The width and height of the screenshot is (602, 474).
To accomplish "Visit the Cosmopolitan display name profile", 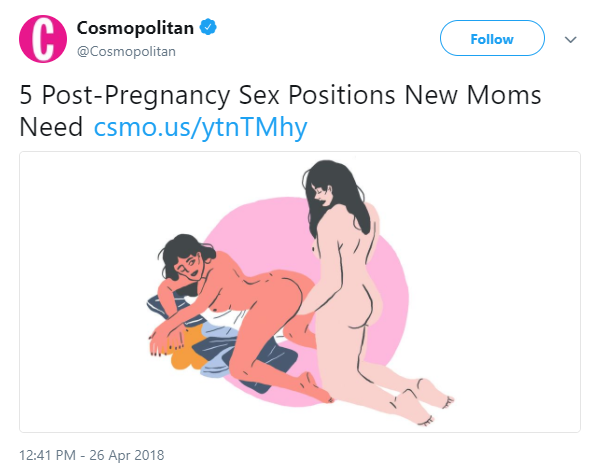I will coord(135,28).
